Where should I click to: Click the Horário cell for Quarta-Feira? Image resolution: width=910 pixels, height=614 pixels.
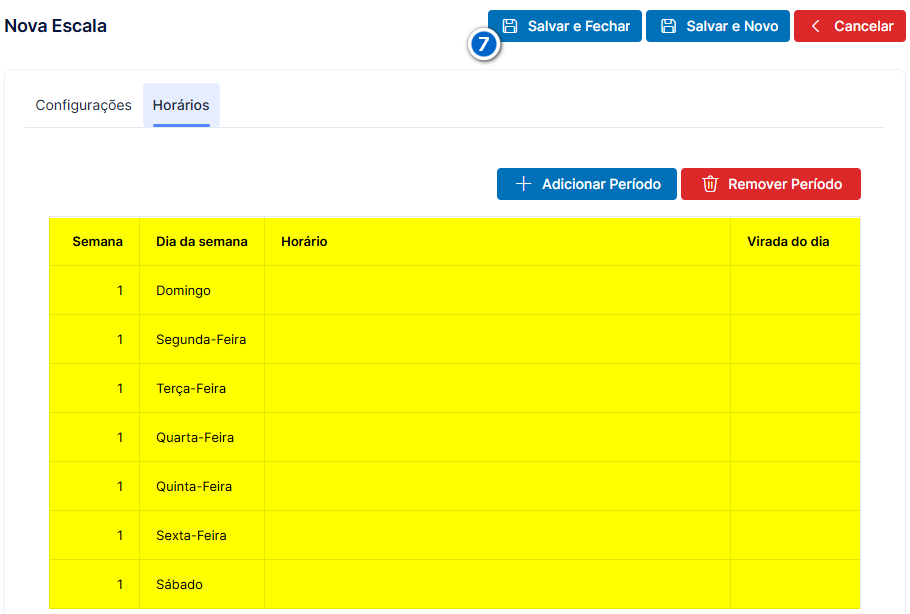[x=497, y=438]
